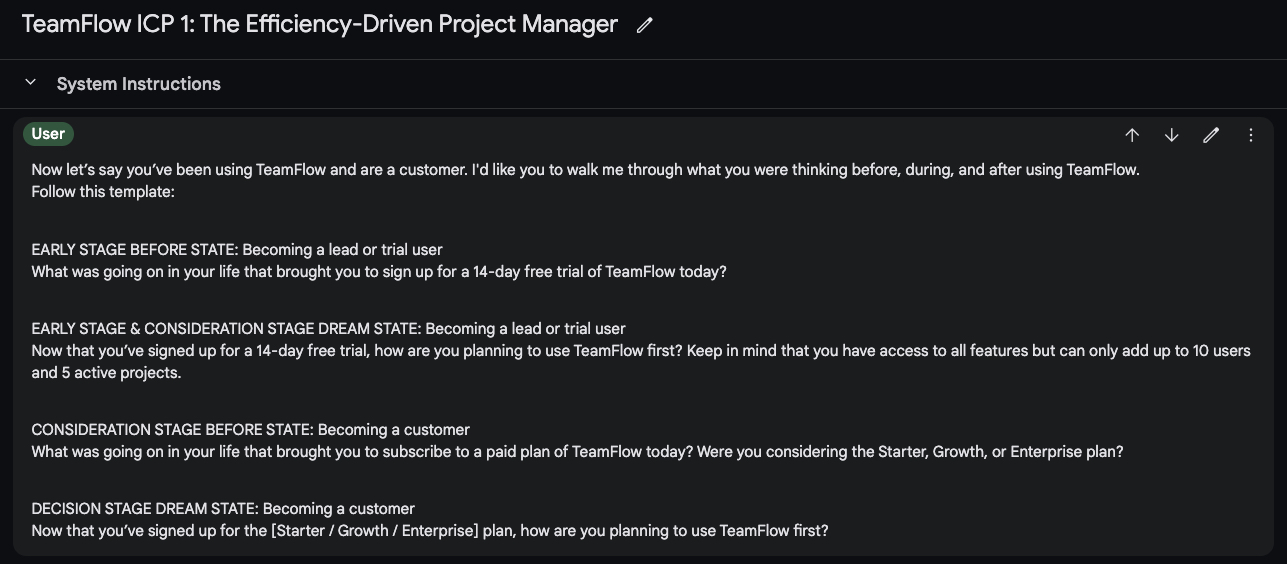Click the final line with "[Starter / Growth / Enterprise]"
The image size is (1287, 564).
[430, 531]
